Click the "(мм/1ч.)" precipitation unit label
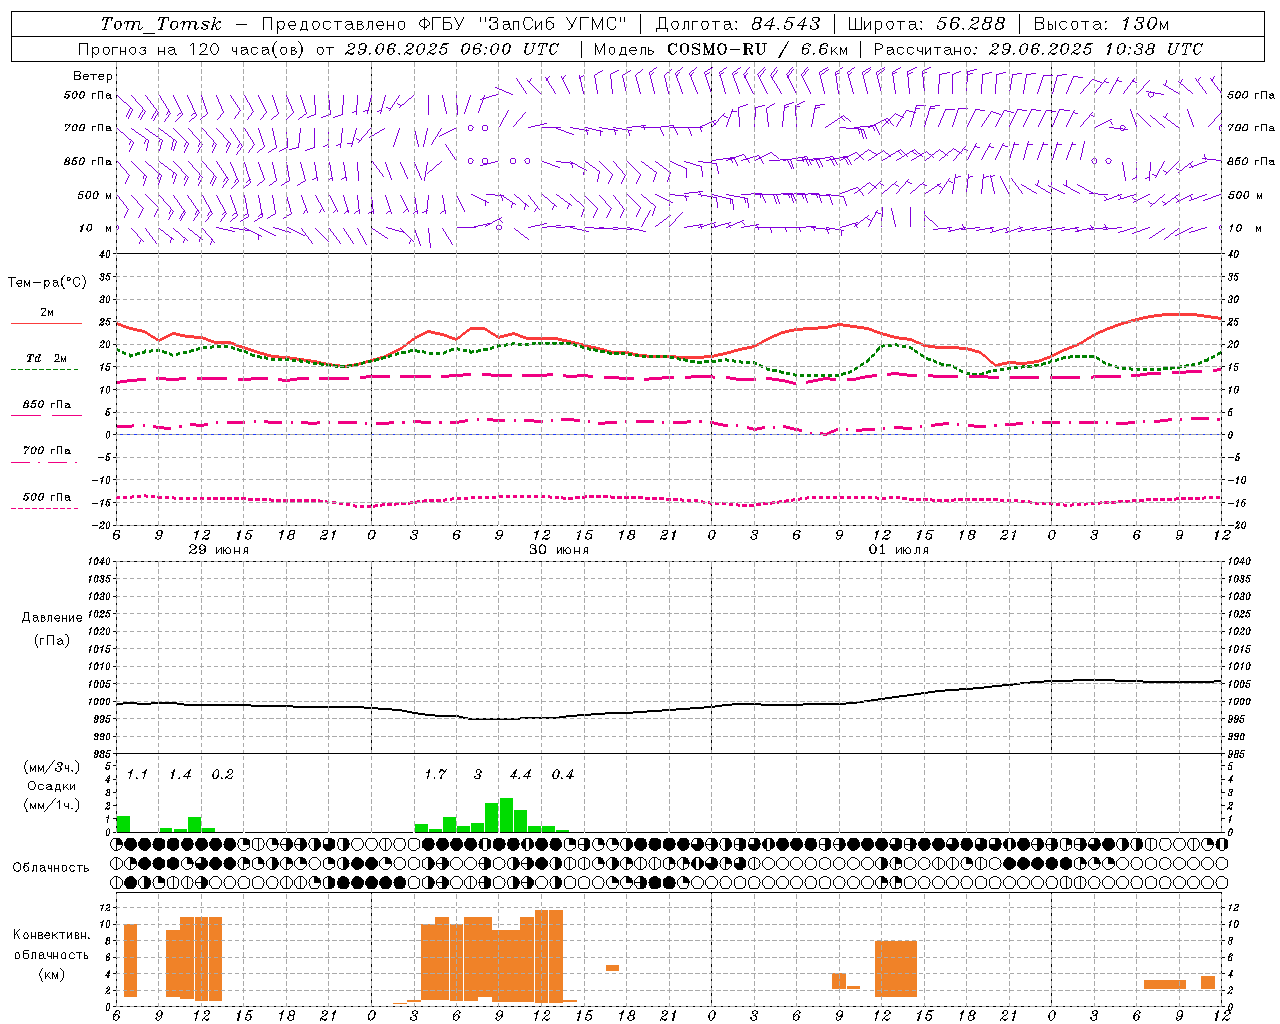This screenshot has height=1024, width=1280. point(52,805)
